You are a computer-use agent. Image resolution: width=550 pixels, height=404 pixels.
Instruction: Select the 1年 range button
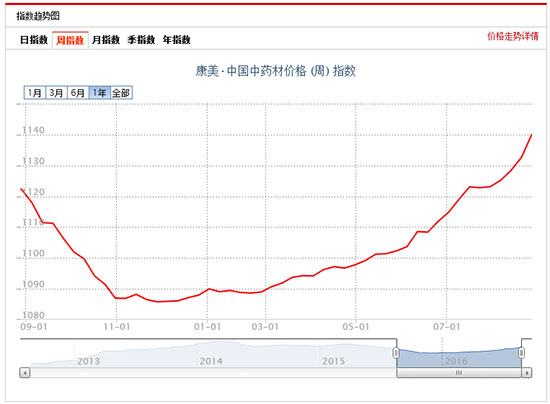pos(100,93)
